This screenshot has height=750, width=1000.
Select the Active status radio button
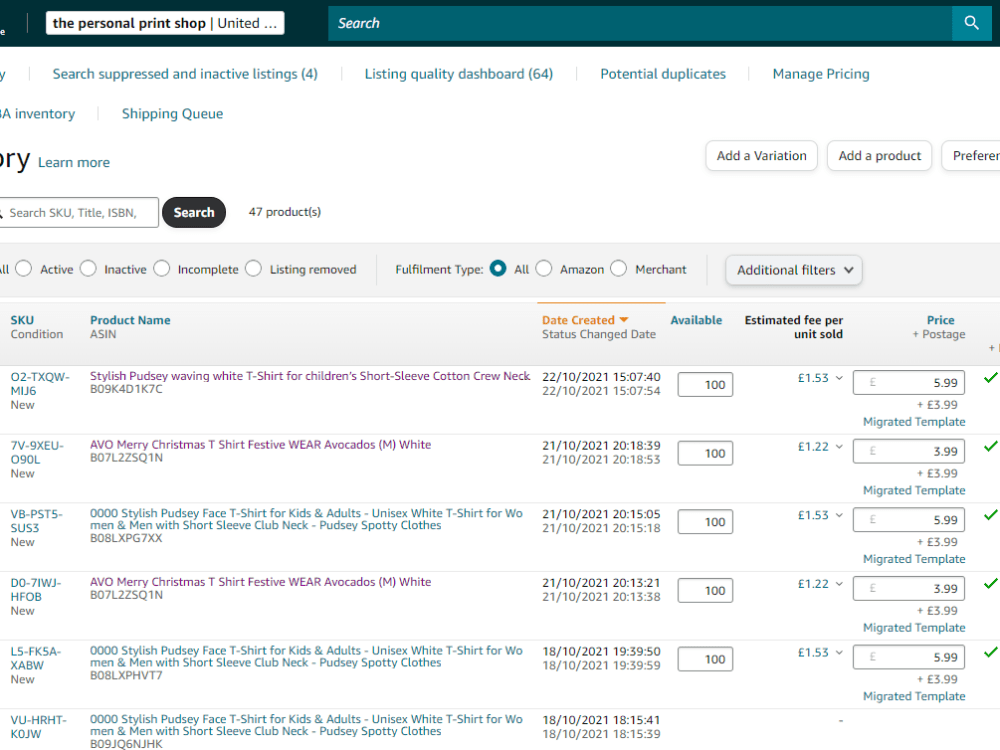click(x=24, y=268)
